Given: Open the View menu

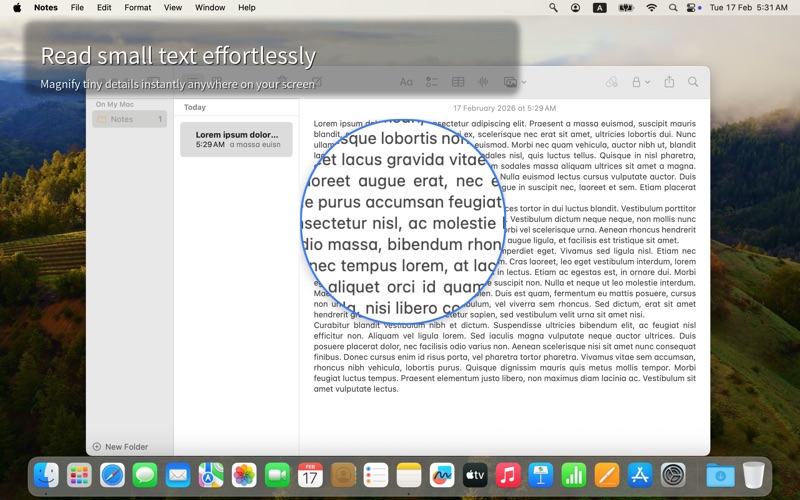Looking at the screenshot, I should tap(173, 8).
